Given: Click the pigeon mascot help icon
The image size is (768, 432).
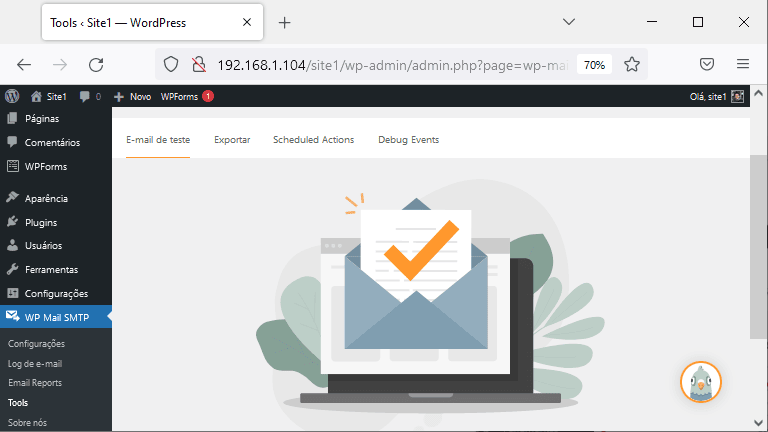Looking at the screenshot, I should point(700,382).
